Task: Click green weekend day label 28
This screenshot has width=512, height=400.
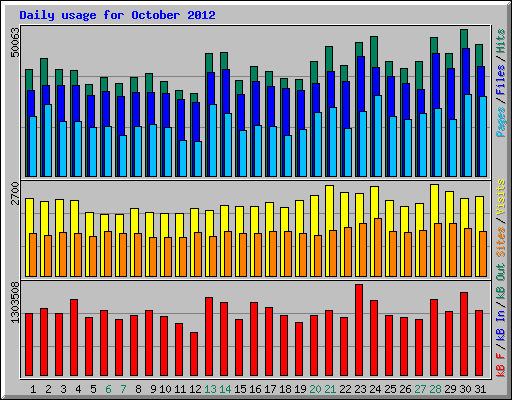Action: click(x=435, y=389)
